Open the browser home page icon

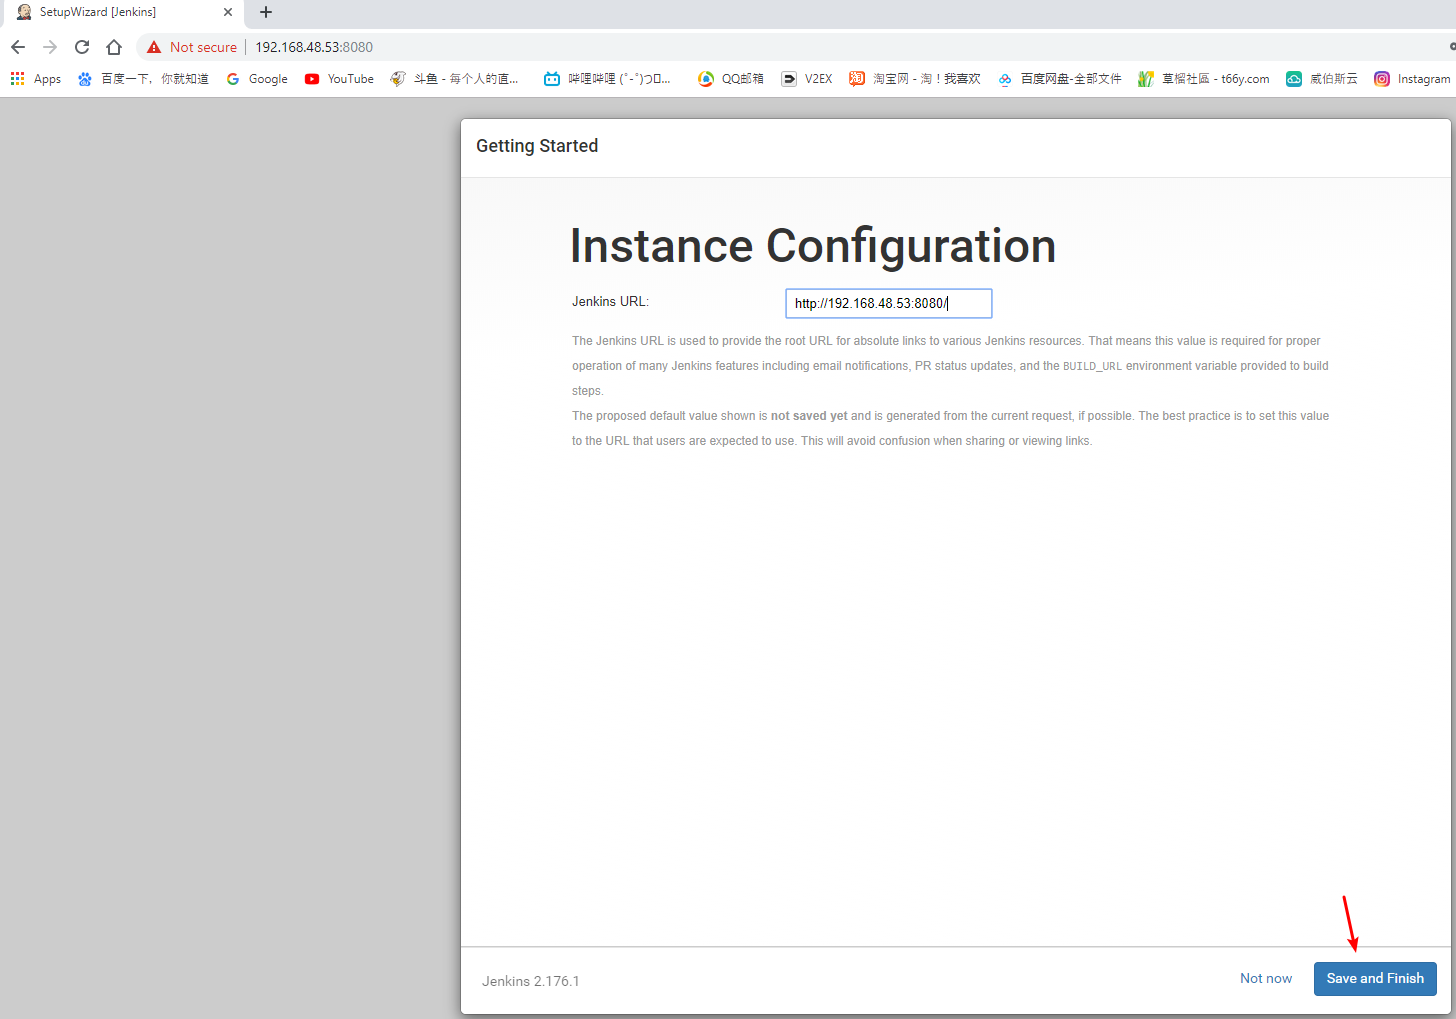(114, 47)
